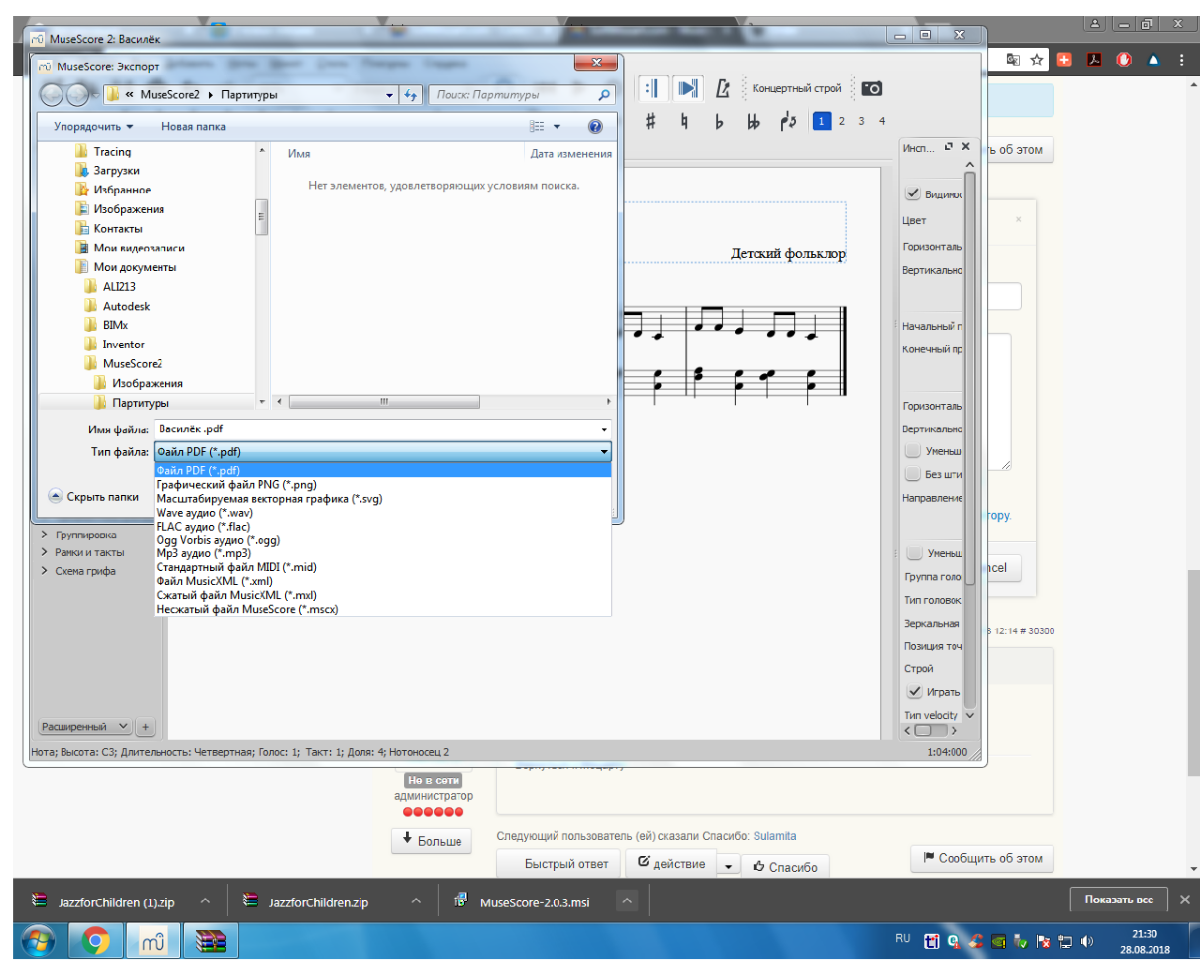The width and height of the screenshot is (1200, 960).
Task: Close the Inspector panel
Action: pos(965,146)
